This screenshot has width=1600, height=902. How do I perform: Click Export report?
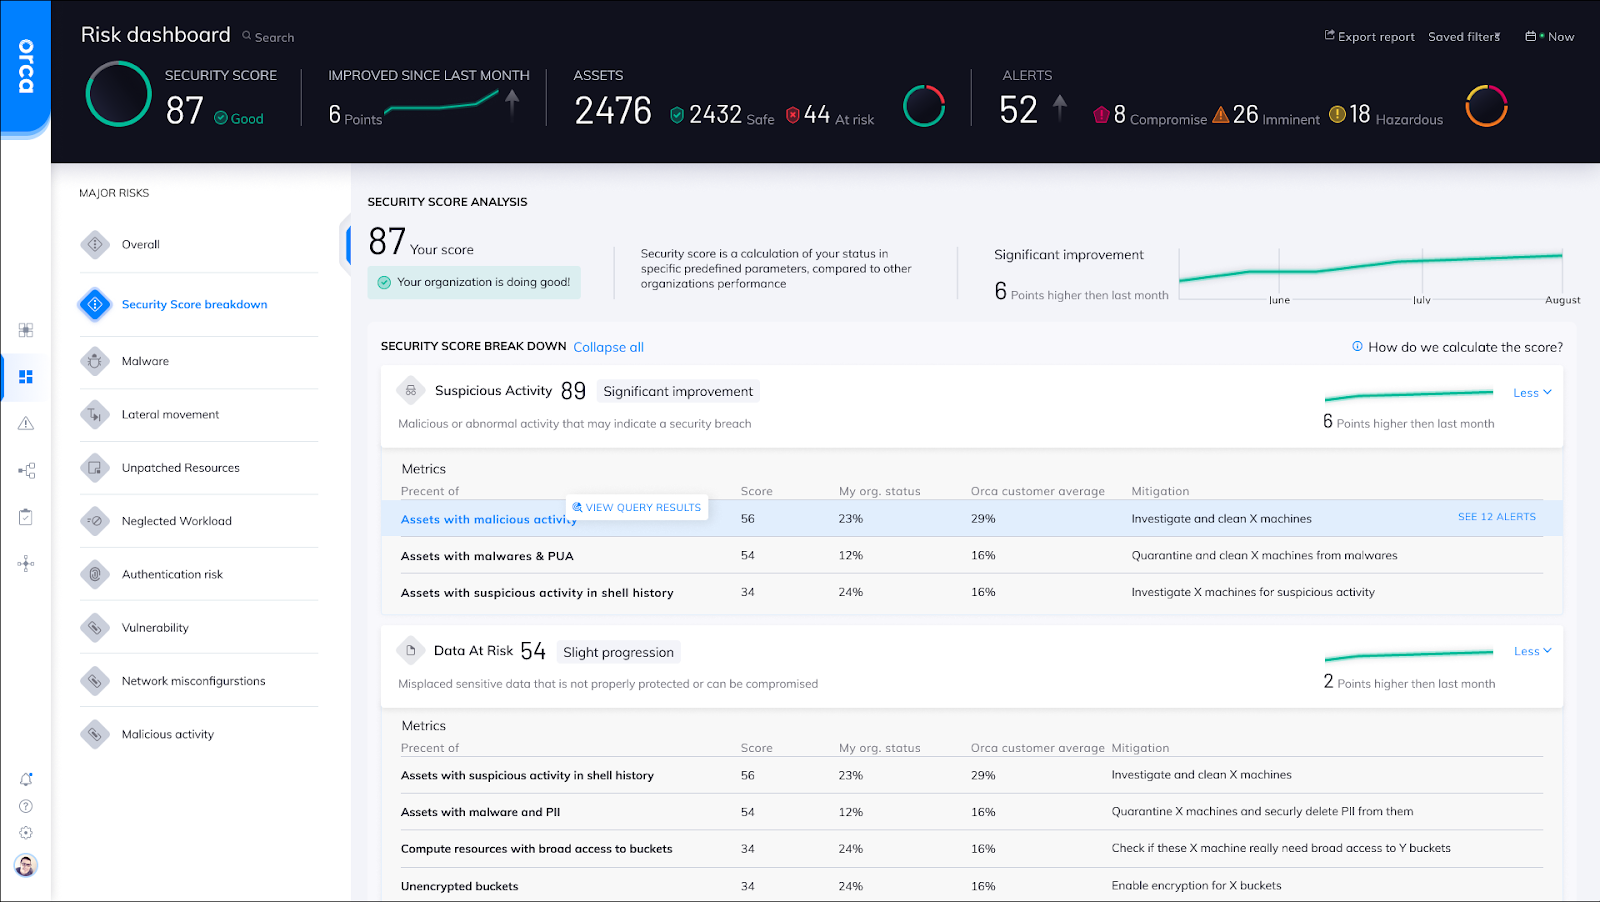click(x=1369, y=36)
